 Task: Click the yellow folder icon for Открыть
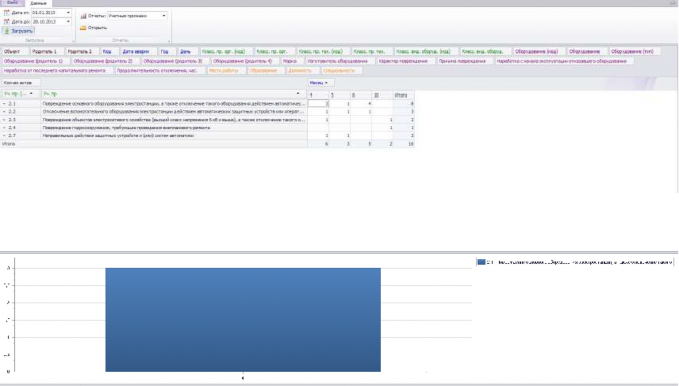(x=83, y=28)
